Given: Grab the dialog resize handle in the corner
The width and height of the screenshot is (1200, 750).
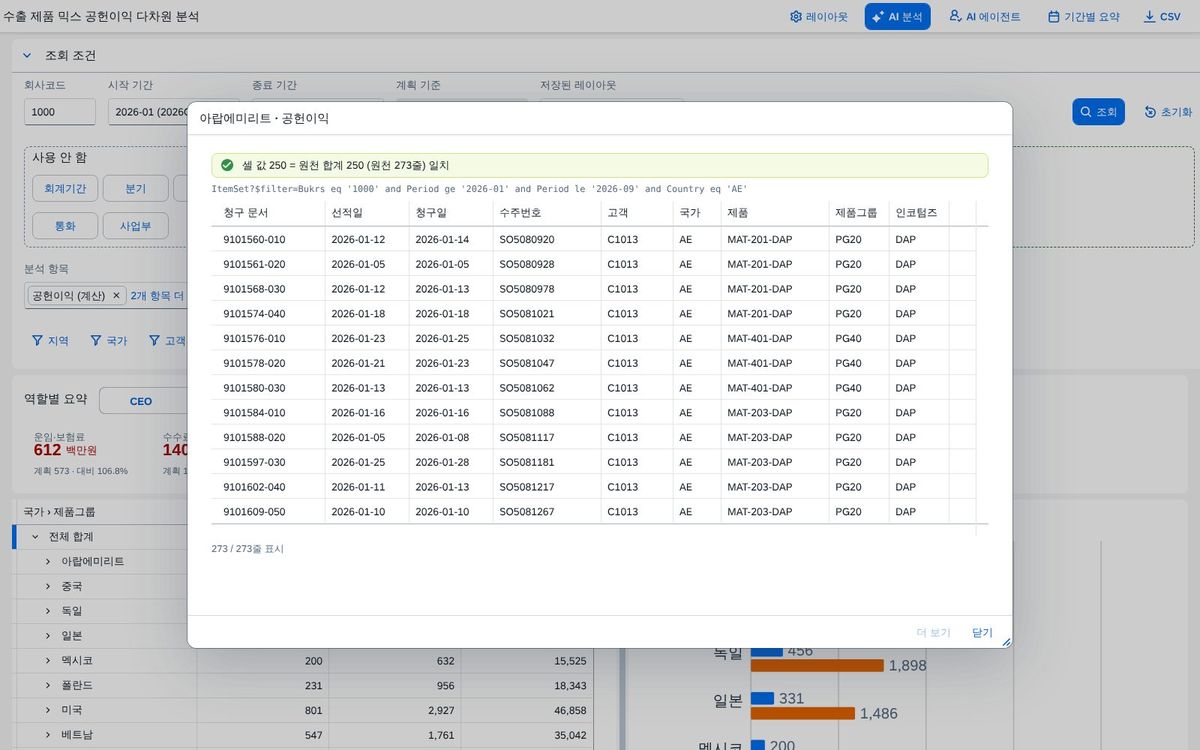Looking at the screenshot, I should (x=1006, y=642).
